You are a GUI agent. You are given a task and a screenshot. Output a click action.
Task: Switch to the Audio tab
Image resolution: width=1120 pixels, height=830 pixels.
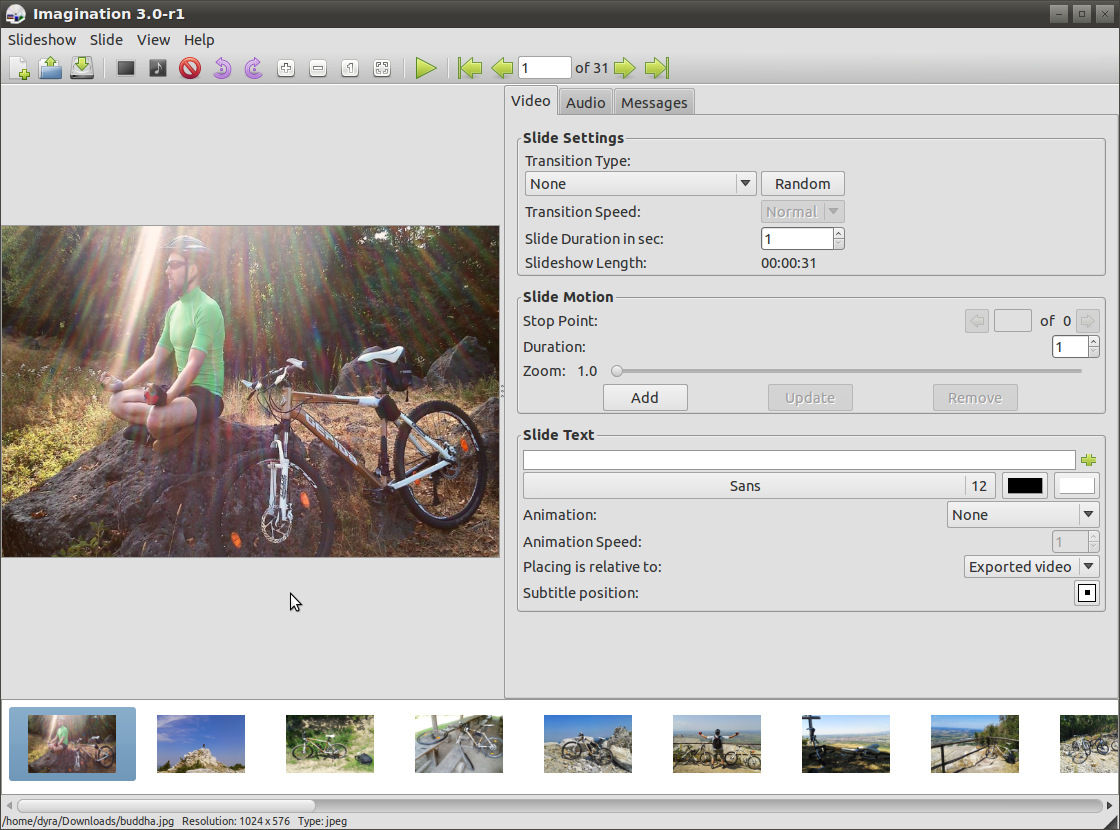click(586, 103)
